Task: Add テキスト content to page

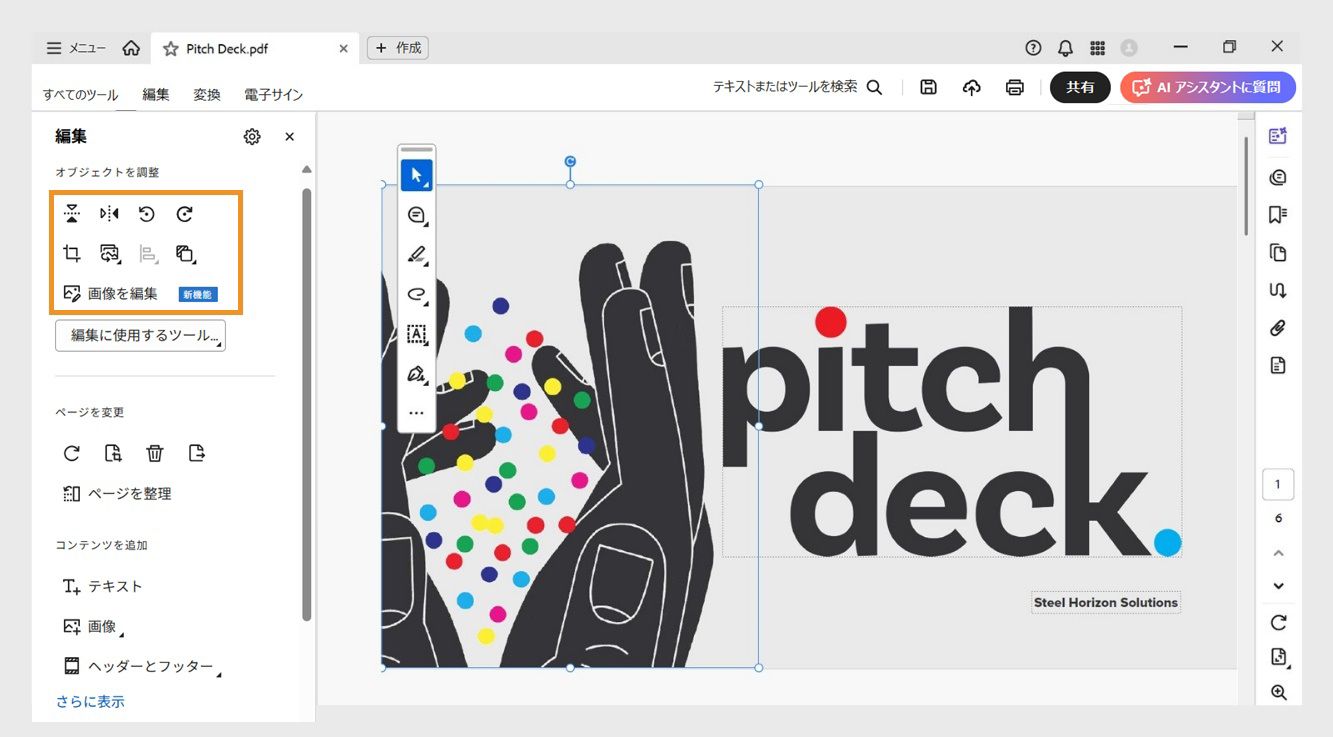Action: click(103, 587)
